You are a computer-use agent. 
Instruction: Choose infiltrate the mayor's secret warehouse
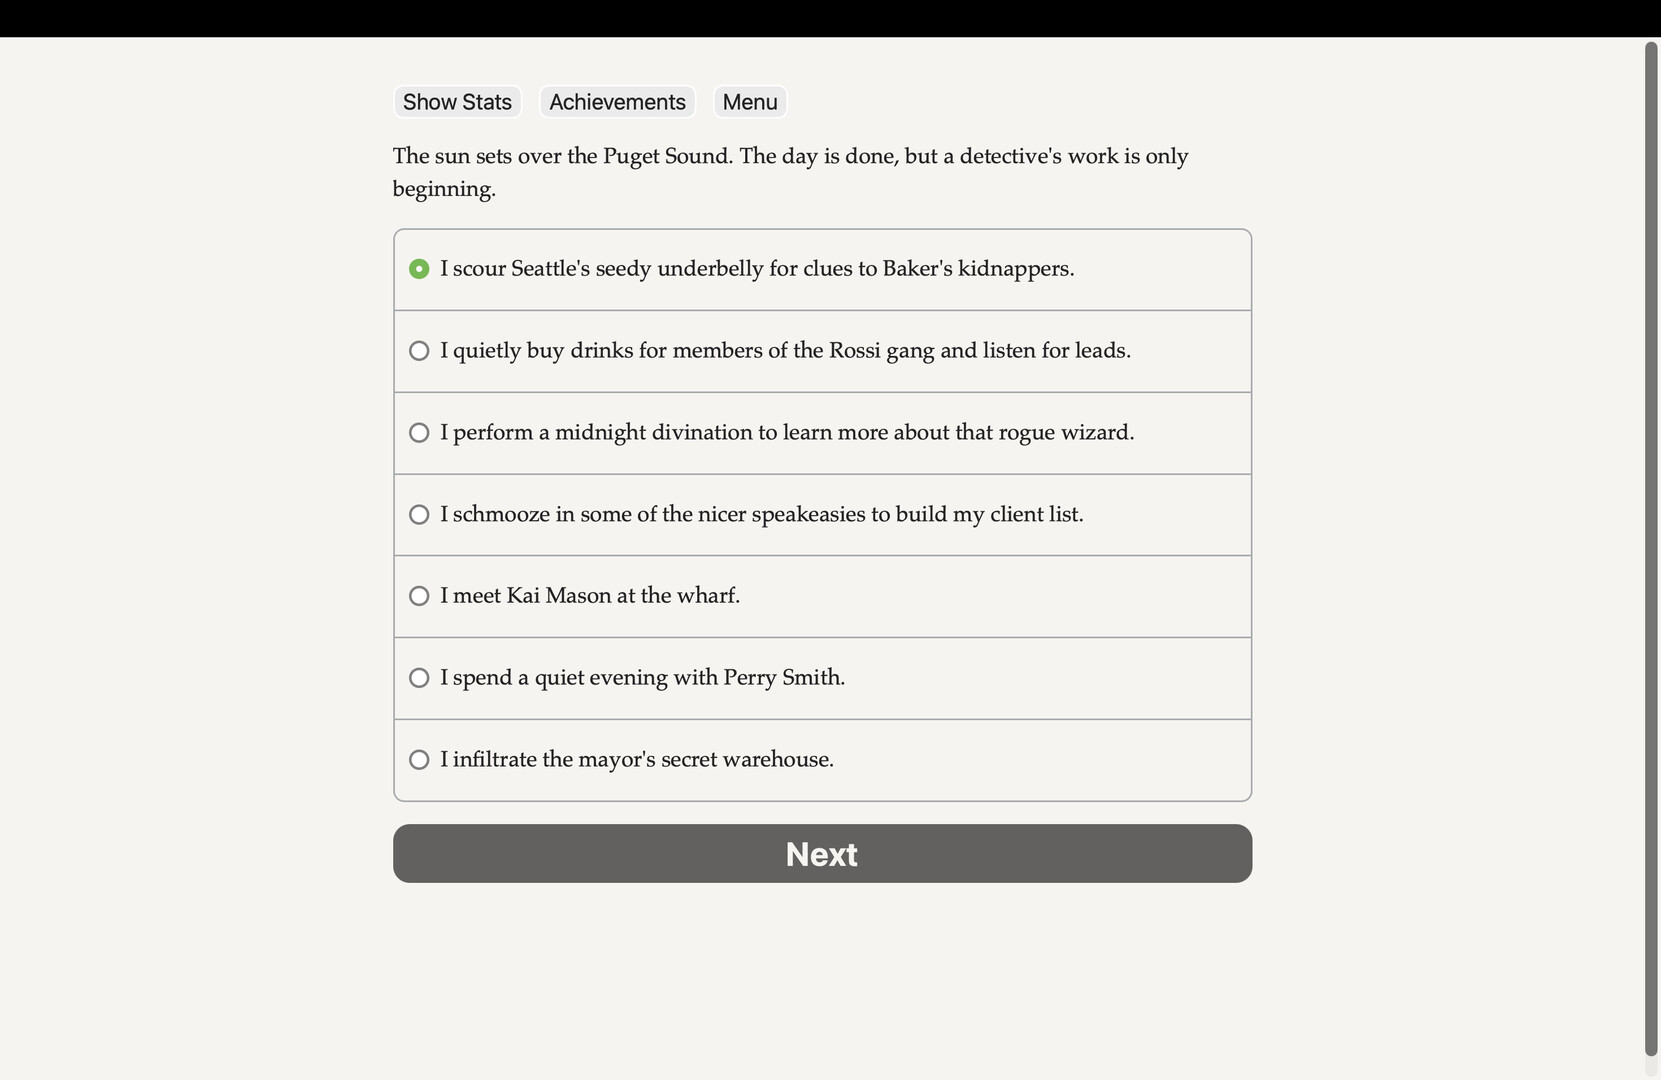[x=419, y=760]
